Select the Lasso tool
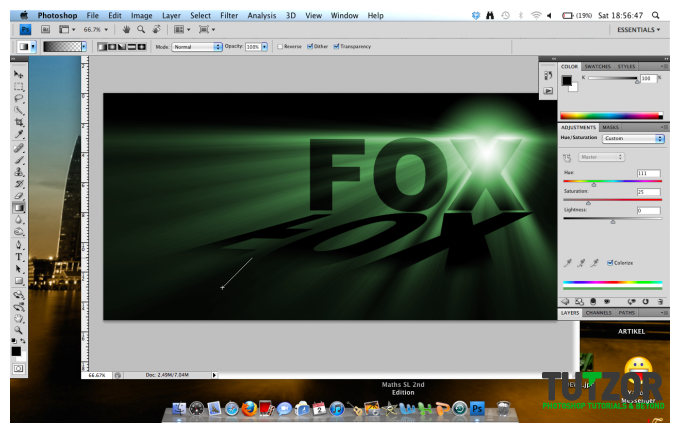The width and height of the screenshot is (680, 433). pos(19,98)
